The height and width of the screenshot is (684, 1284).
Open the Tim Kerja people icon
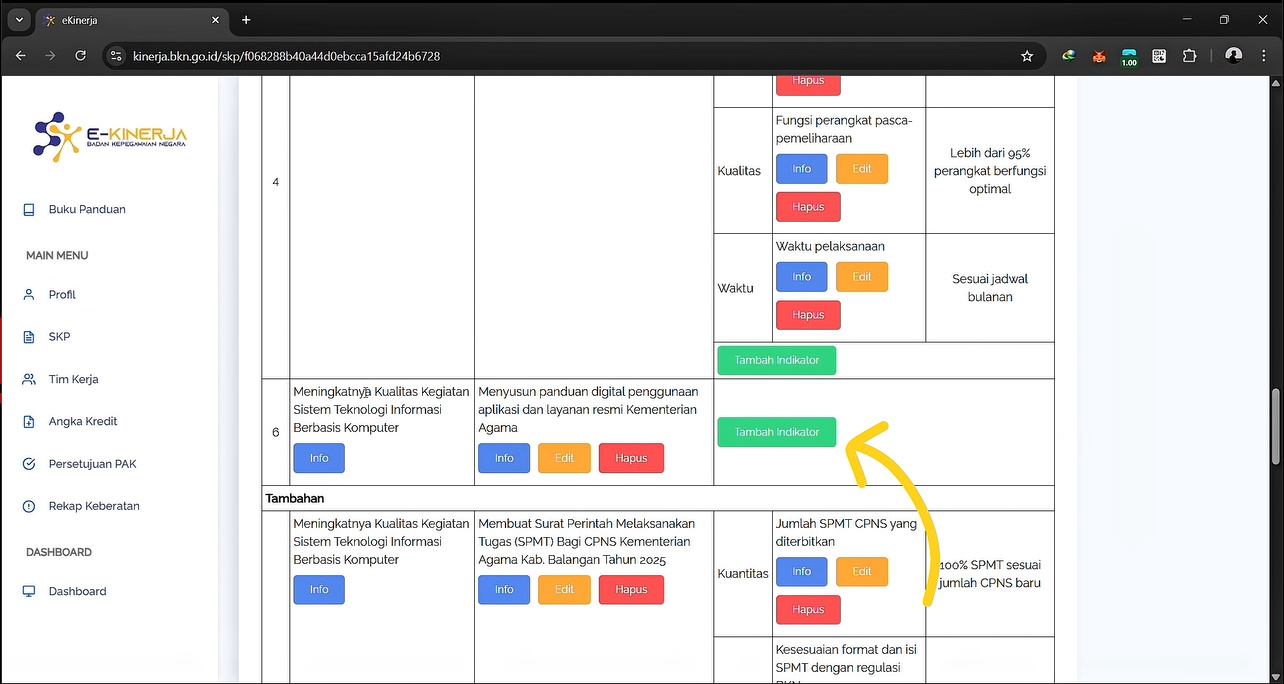coord(29,380)
